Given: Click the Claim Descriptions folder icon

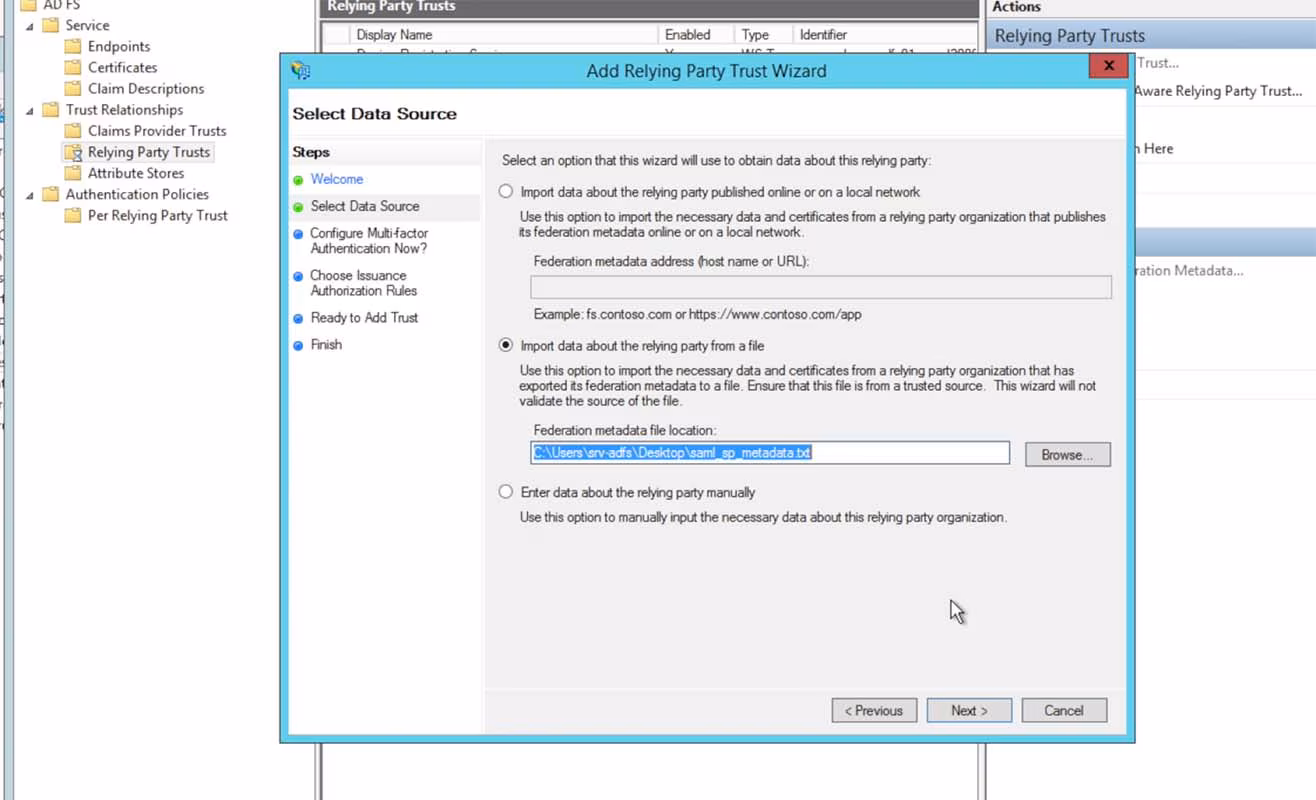Looking at the screenshot, I should [74, 88].
